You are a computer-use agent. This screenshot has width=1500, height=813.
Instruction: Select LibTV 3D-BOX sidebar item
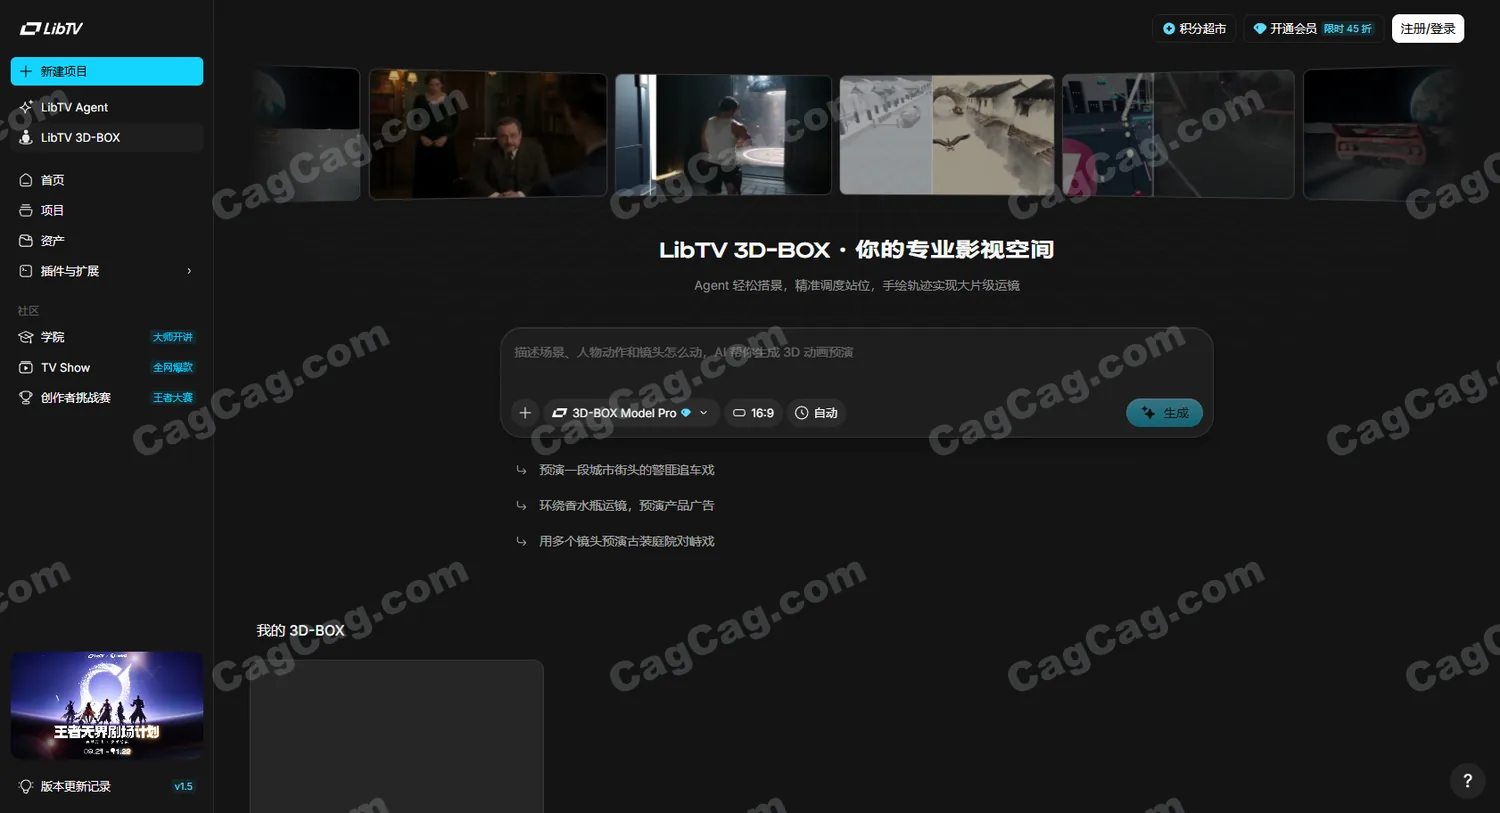[x=107, y=137]
